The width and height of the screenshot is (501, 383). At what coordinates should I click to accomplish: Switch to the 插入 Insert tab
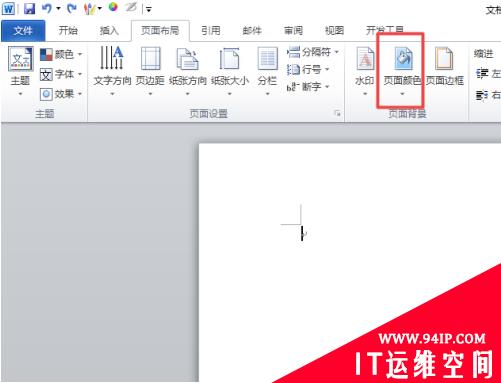pos(109,31)
